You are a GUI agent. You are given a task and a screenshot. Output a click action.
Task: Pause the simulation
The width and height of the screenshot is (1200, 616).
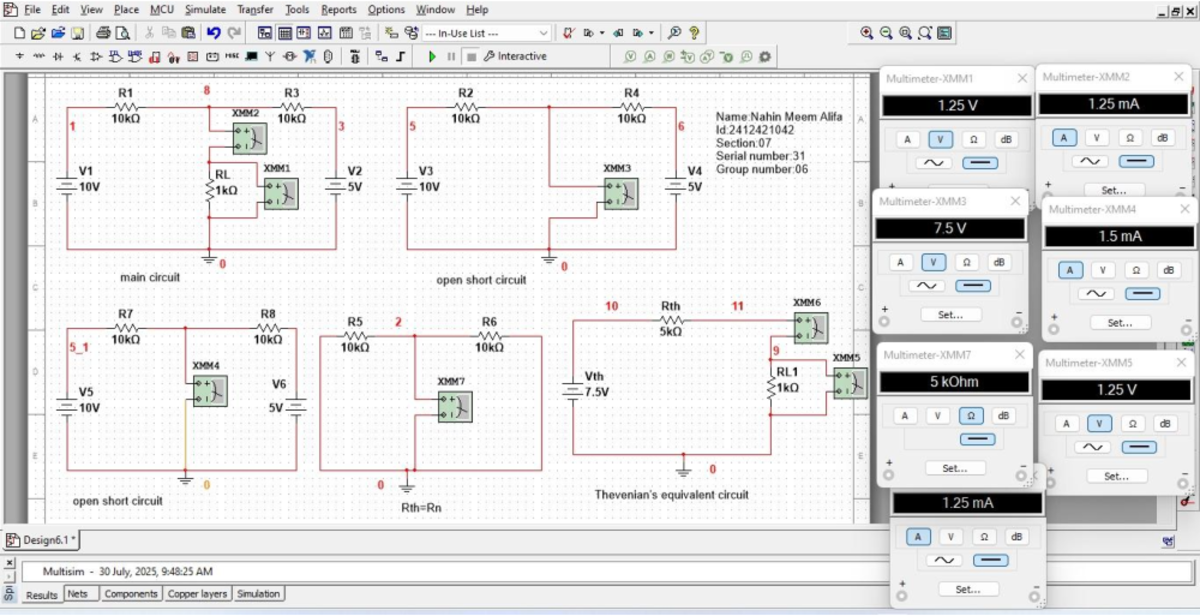coord(451,56)
